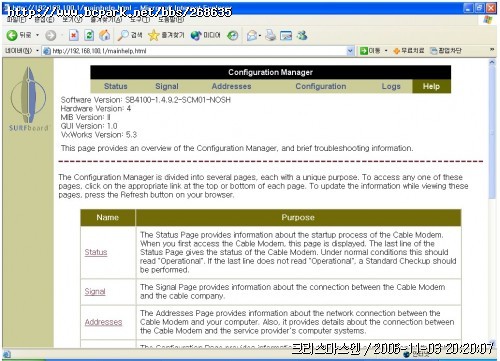Viewport: 500px width, 361px height.
Task: Click the vertical scrollbar up arrow
Action: pyautogui.click(x=492, y=62)
